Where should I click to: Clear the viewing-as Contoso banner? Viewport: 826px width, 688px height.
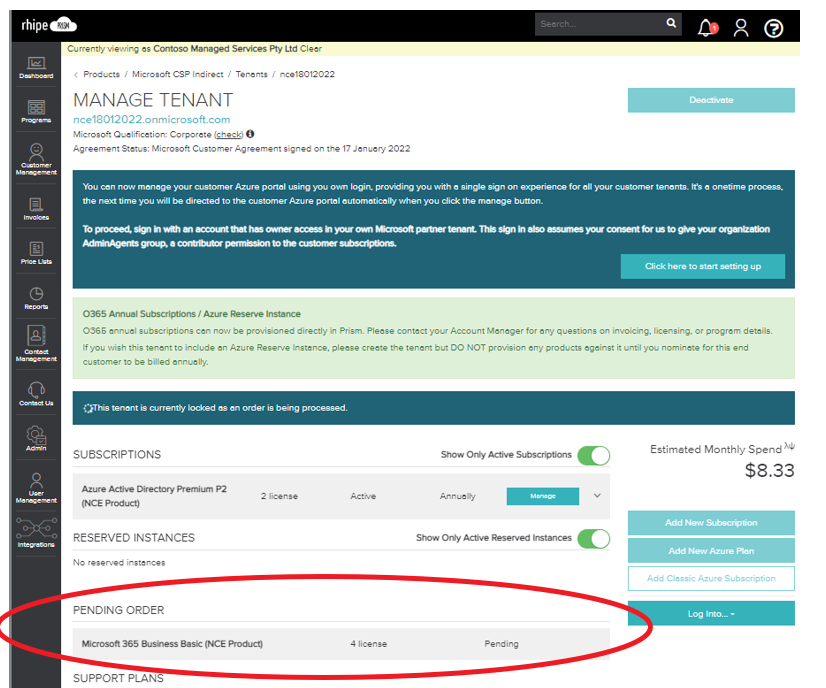311,48
